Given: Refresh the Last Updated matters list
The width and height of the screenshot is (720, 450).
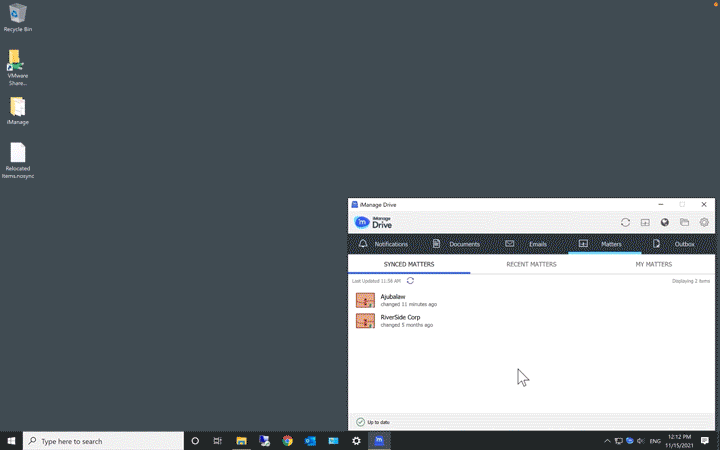Looking at the screenshot, I should pos(410,281).
